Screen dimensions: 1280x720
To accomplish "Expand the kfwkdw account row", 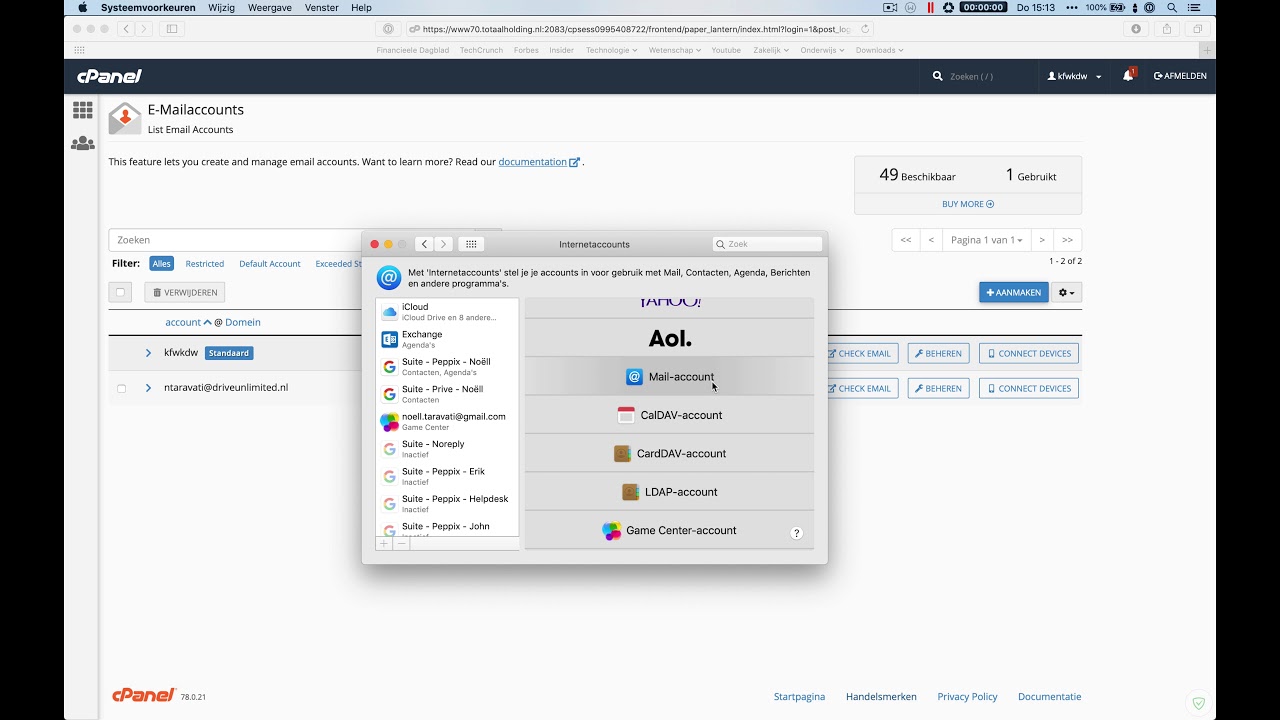I will tap(148, 353).
